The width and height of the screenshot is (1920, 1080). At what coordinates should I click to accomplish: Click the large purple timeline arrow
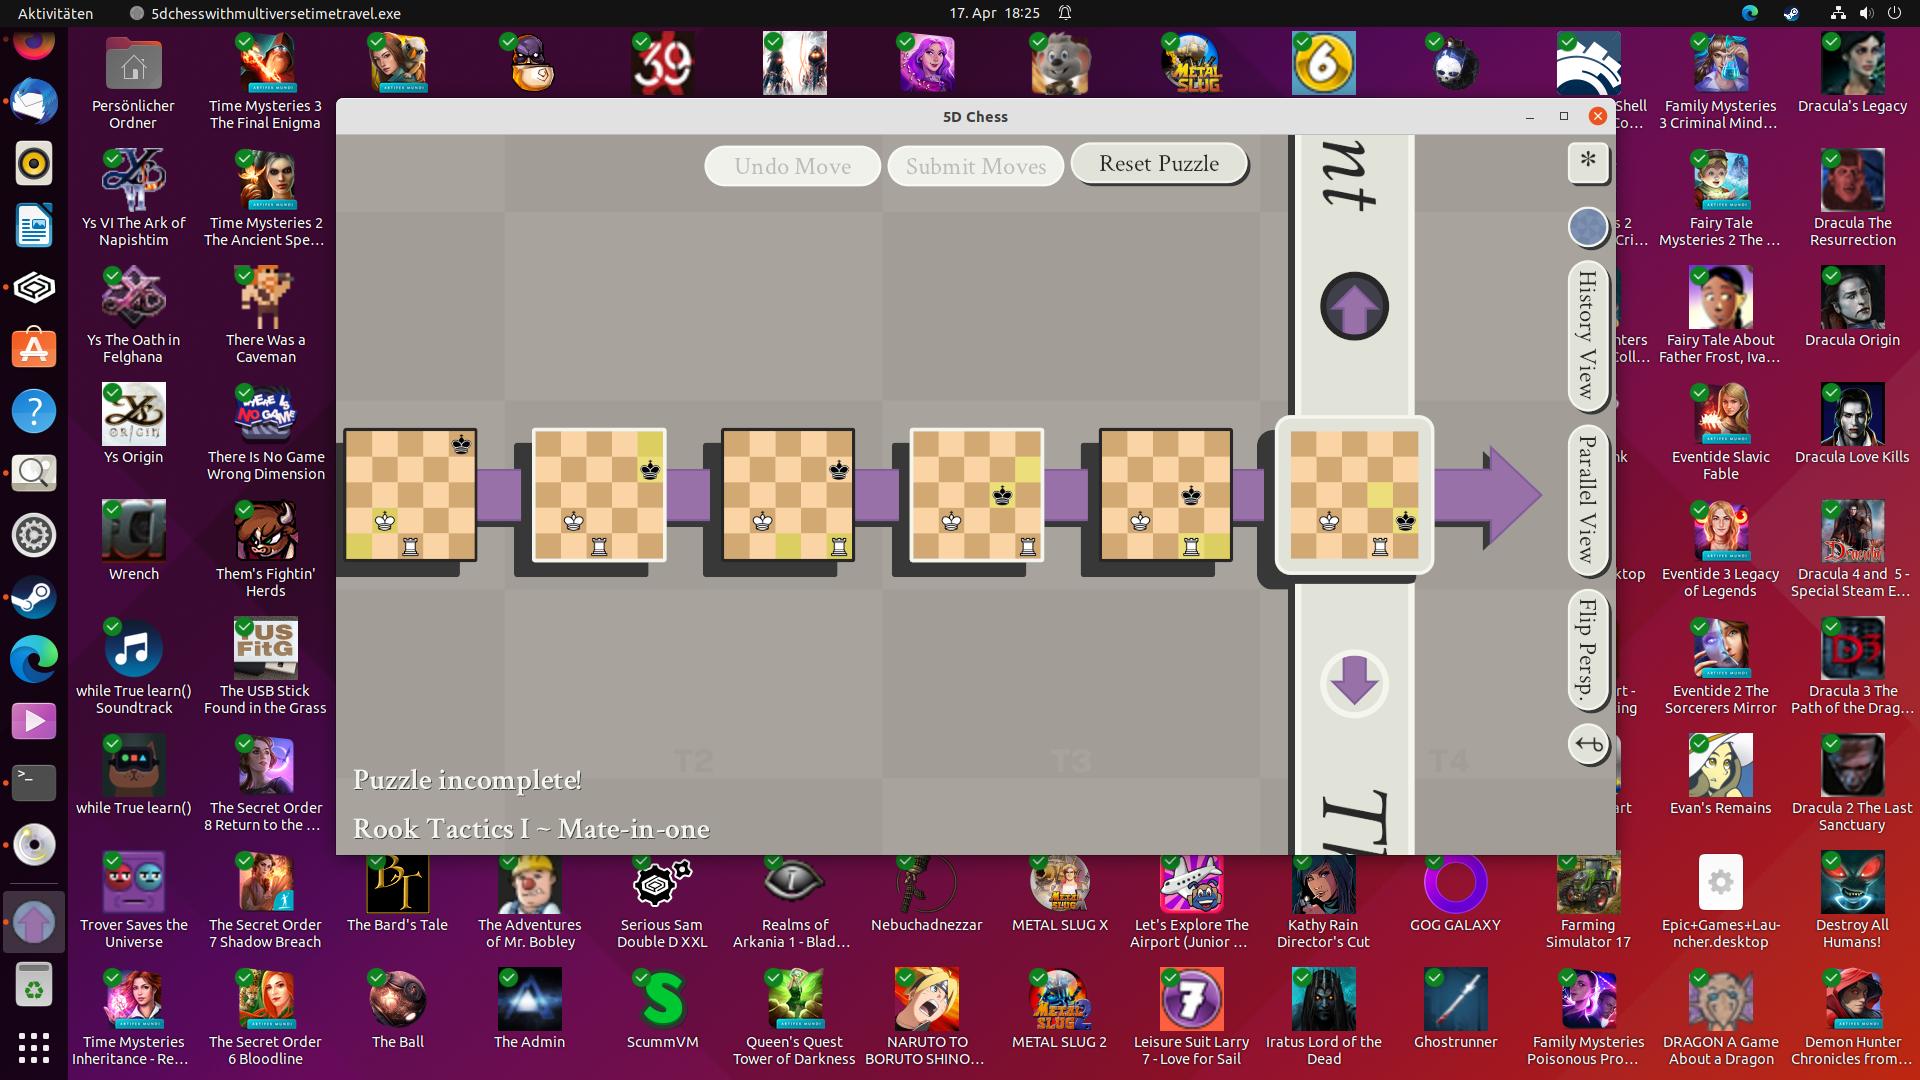[1488, 496]
